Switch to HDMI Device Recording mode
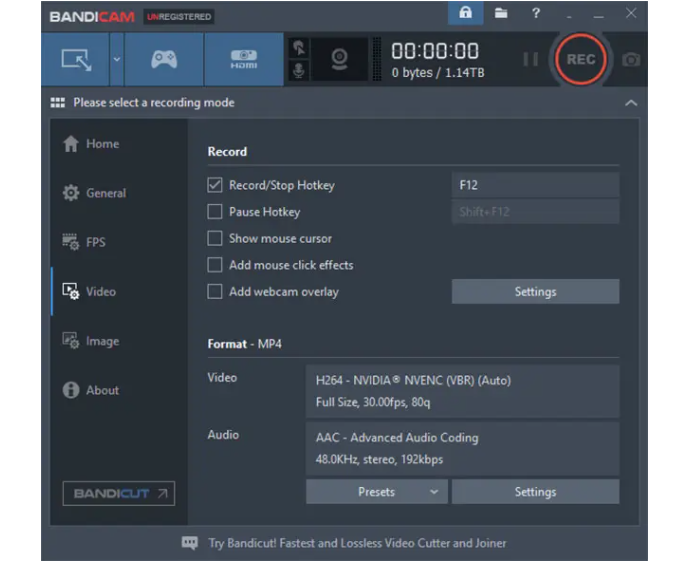Screen dimensions: 700x562 point(244,59)
